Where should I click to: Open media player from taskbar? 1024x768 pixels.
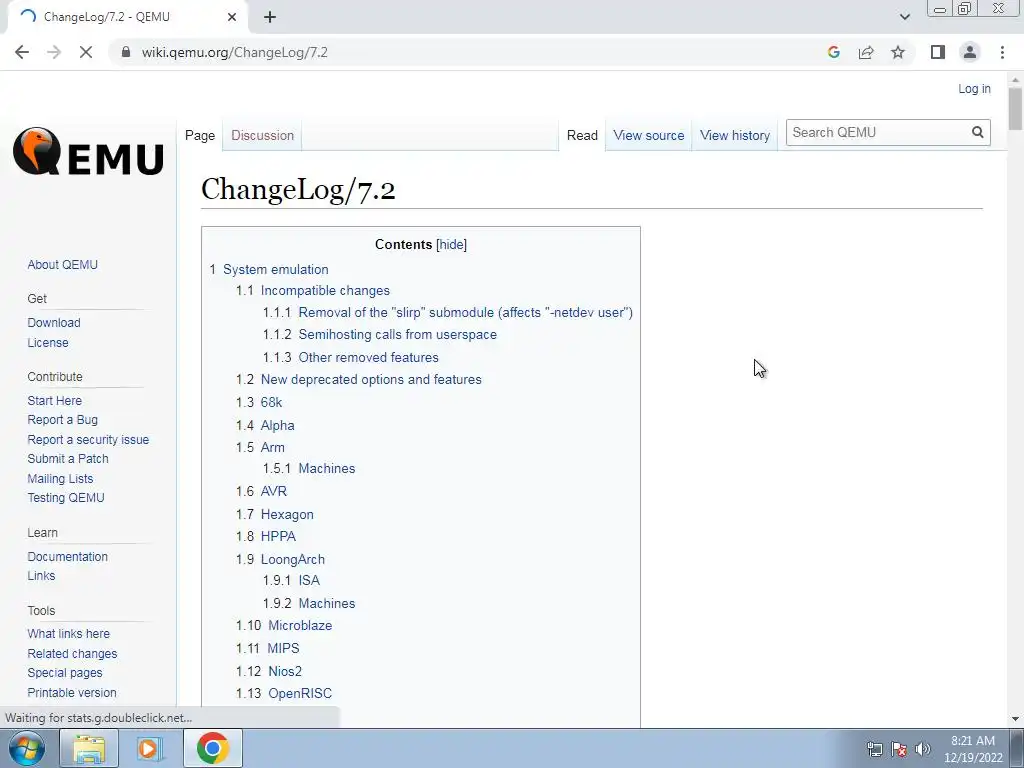click(148, 748)
